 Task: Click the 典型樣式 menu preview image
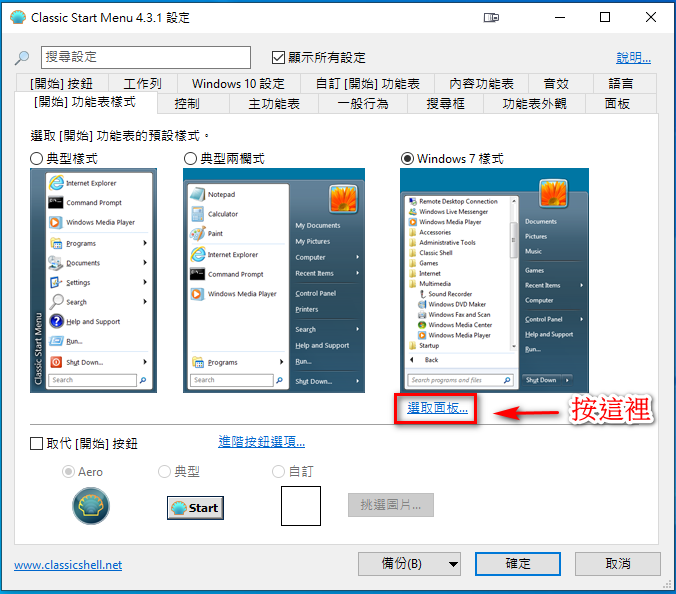94,281
